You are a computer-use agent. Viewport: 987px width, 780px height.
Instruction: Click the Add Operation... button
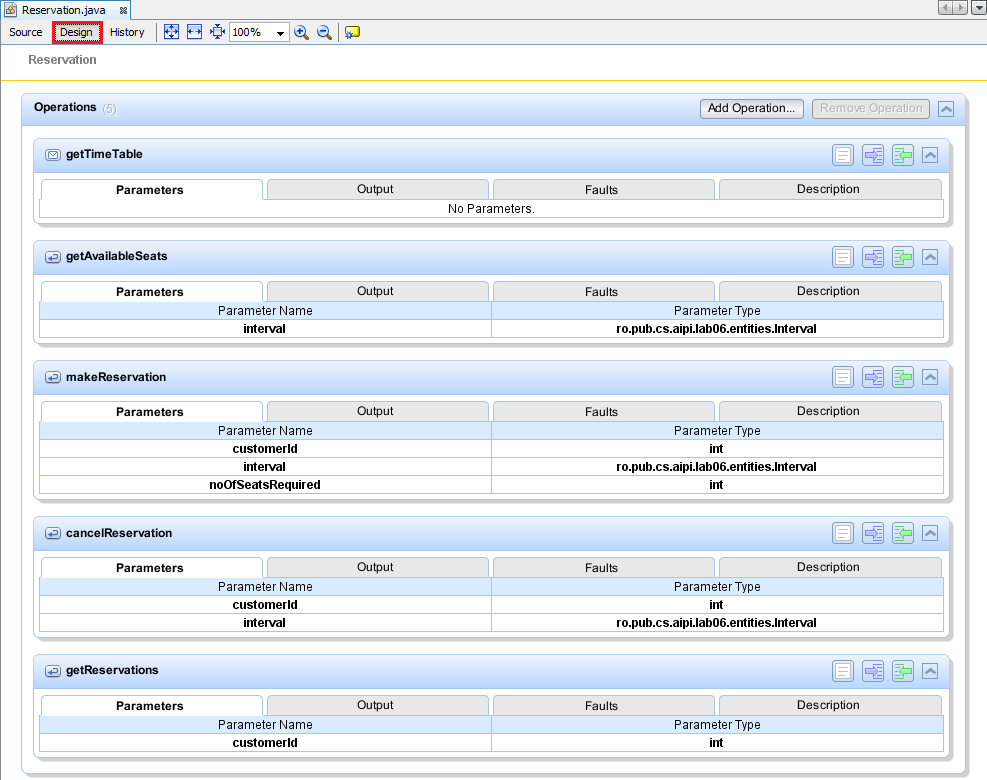click(752, 108)
